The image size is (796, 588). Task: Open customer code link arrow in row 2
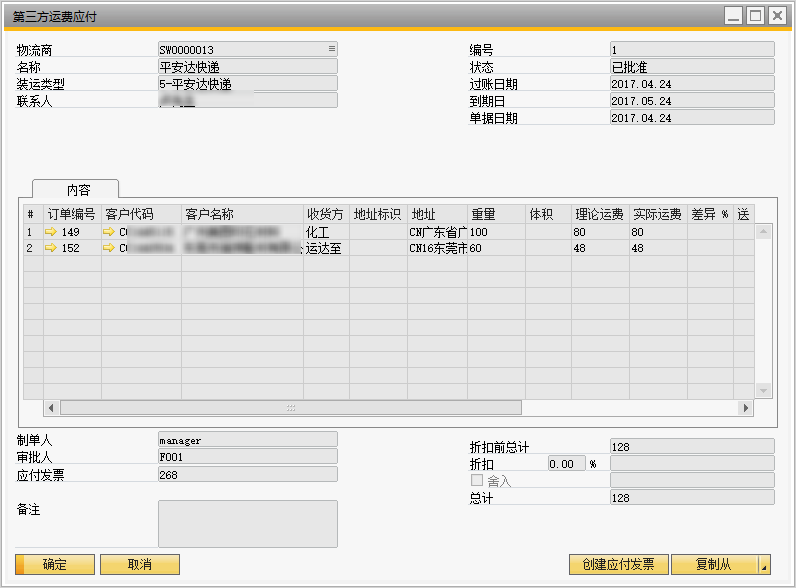[109, 249]
